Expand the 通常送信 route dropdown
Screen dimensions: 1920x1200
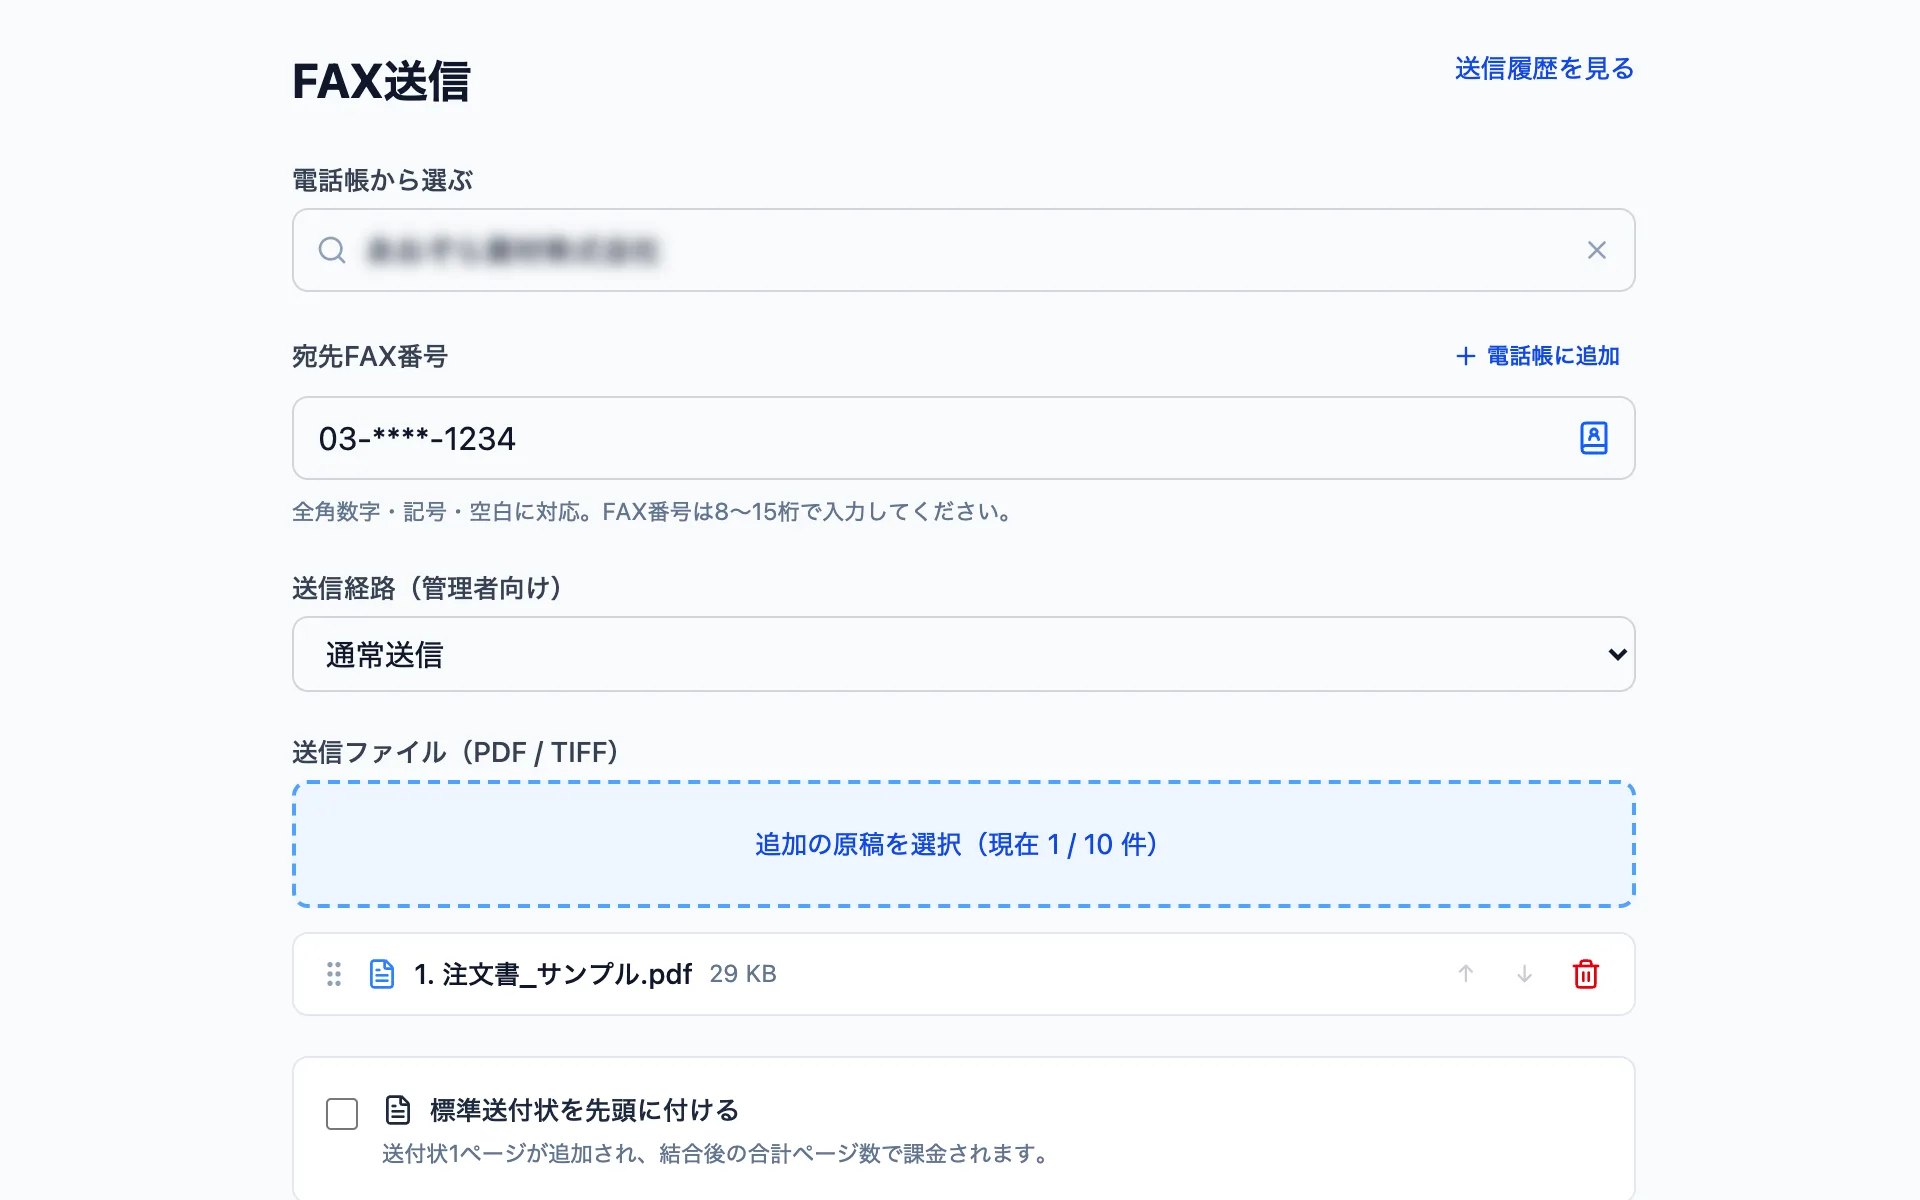coord(963,654)
